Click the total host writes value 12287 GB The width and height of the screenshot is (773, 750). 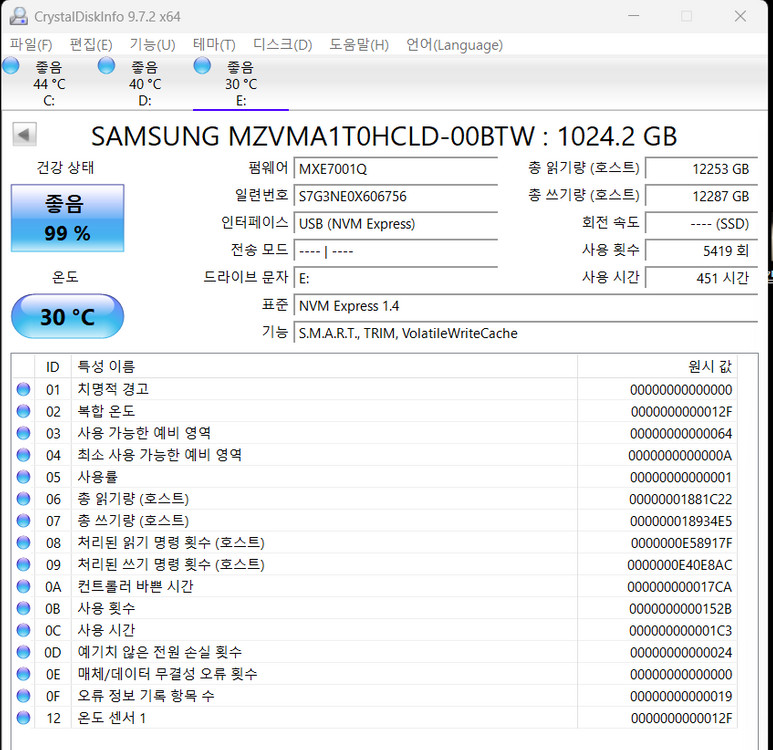[x=701, y=196]
